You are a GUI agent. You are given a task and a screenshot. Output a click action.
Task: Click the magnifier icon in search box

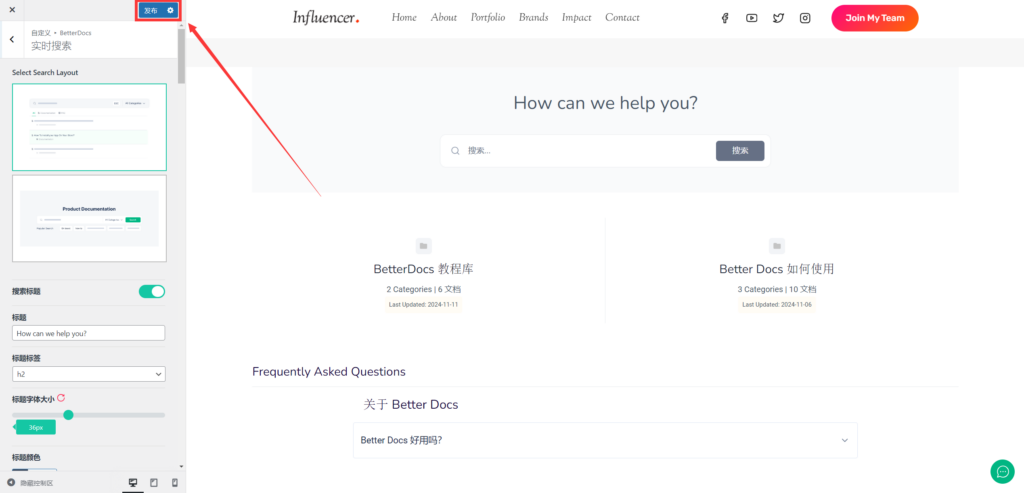pos(455,151)
